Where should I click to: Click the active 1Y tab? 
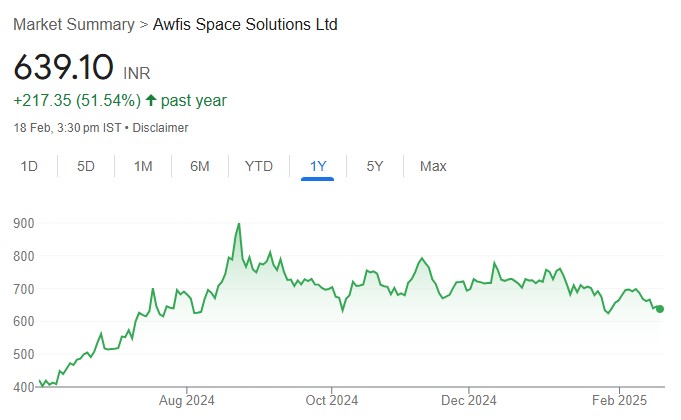(x=317, y=166)
